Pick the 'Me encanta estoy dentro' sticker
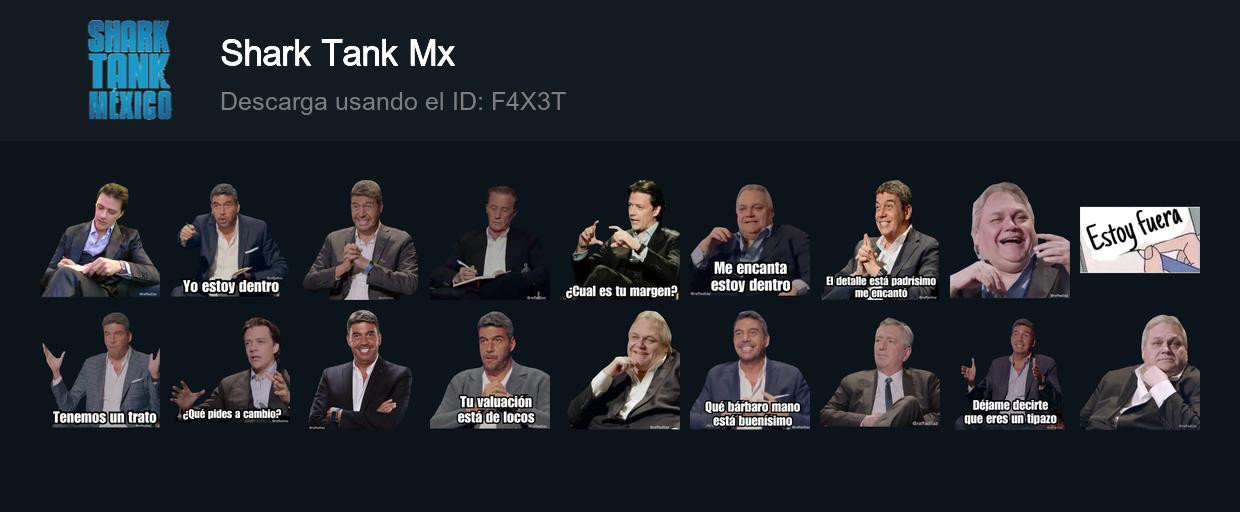This screenshot has height=512, width=1240. (750, 240)
